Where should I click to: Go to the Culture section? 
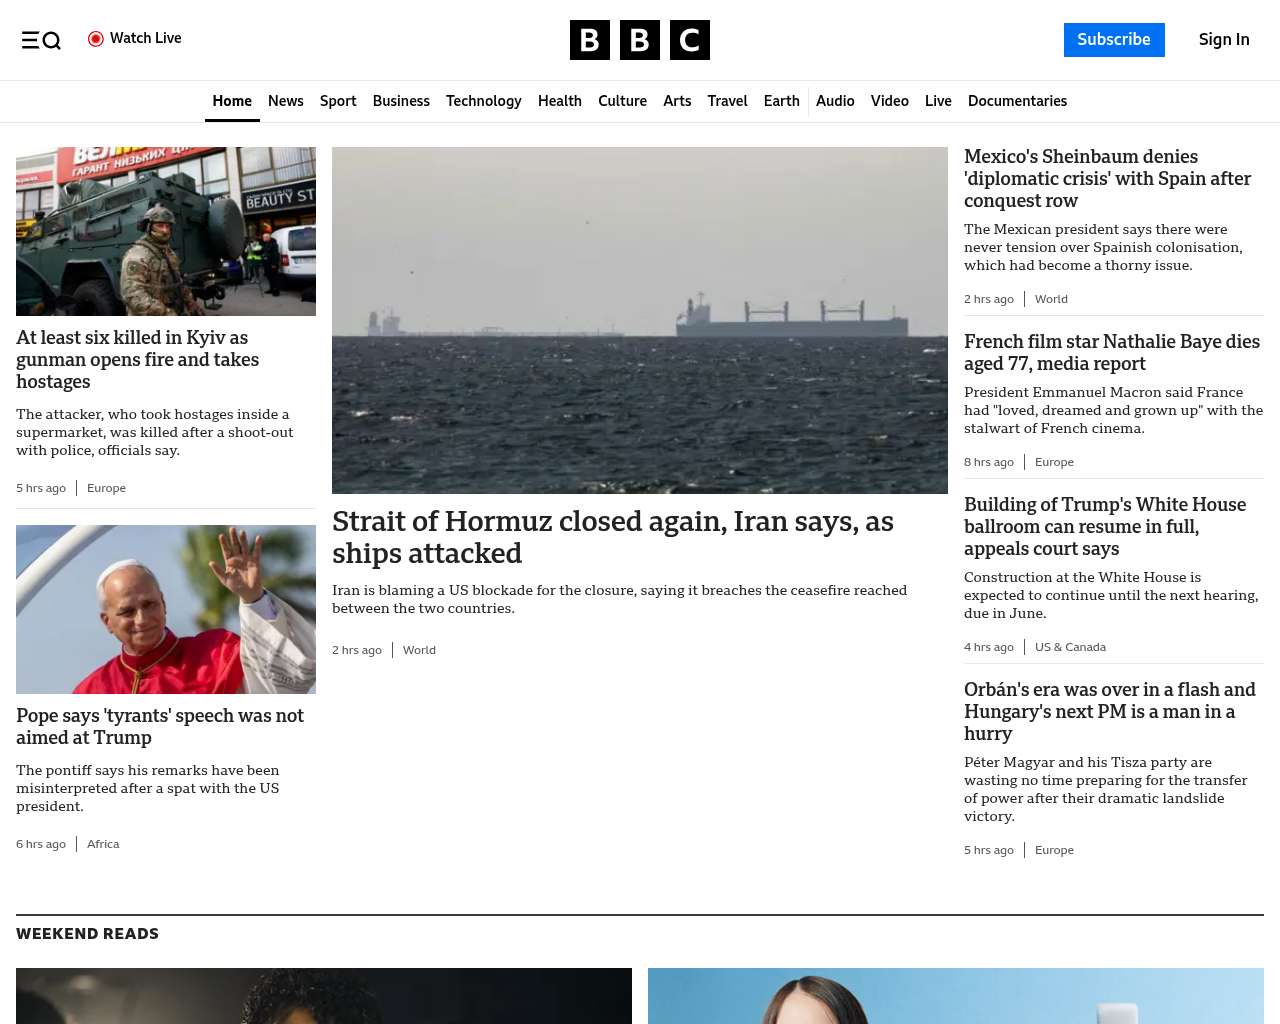(622, 101)
